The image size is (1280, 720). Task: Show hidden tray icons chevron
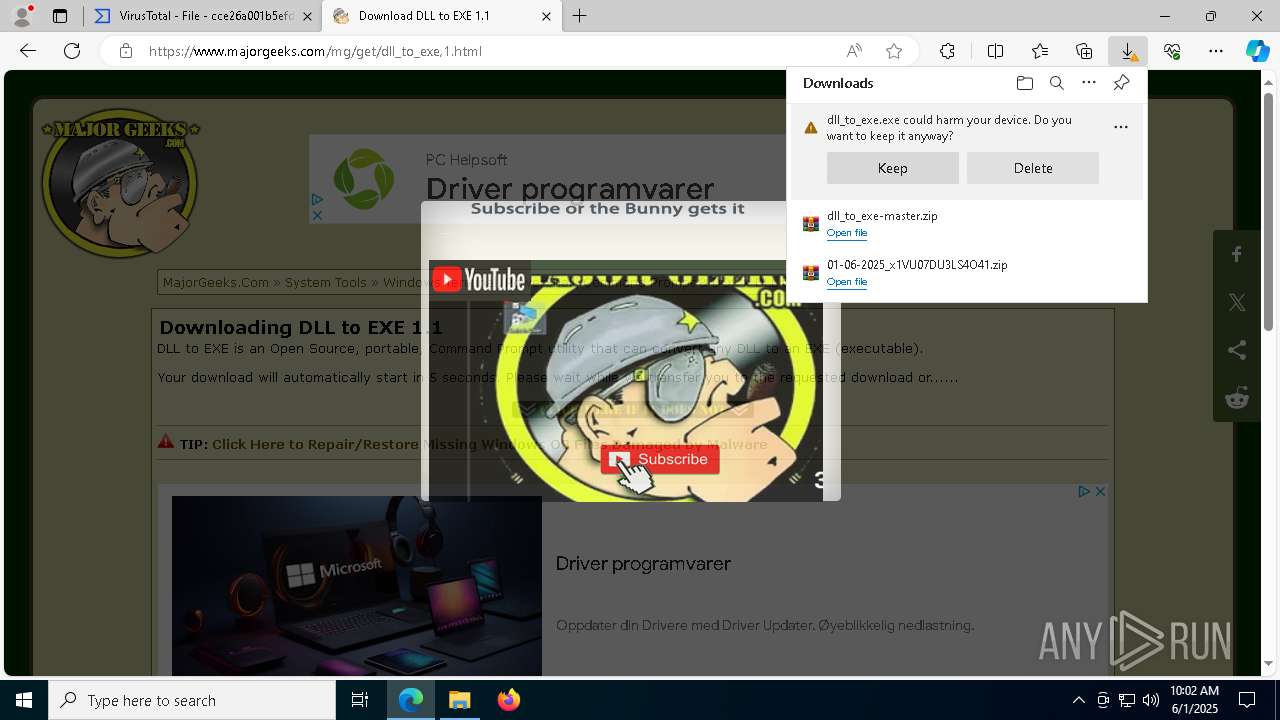pos(1078,700)
